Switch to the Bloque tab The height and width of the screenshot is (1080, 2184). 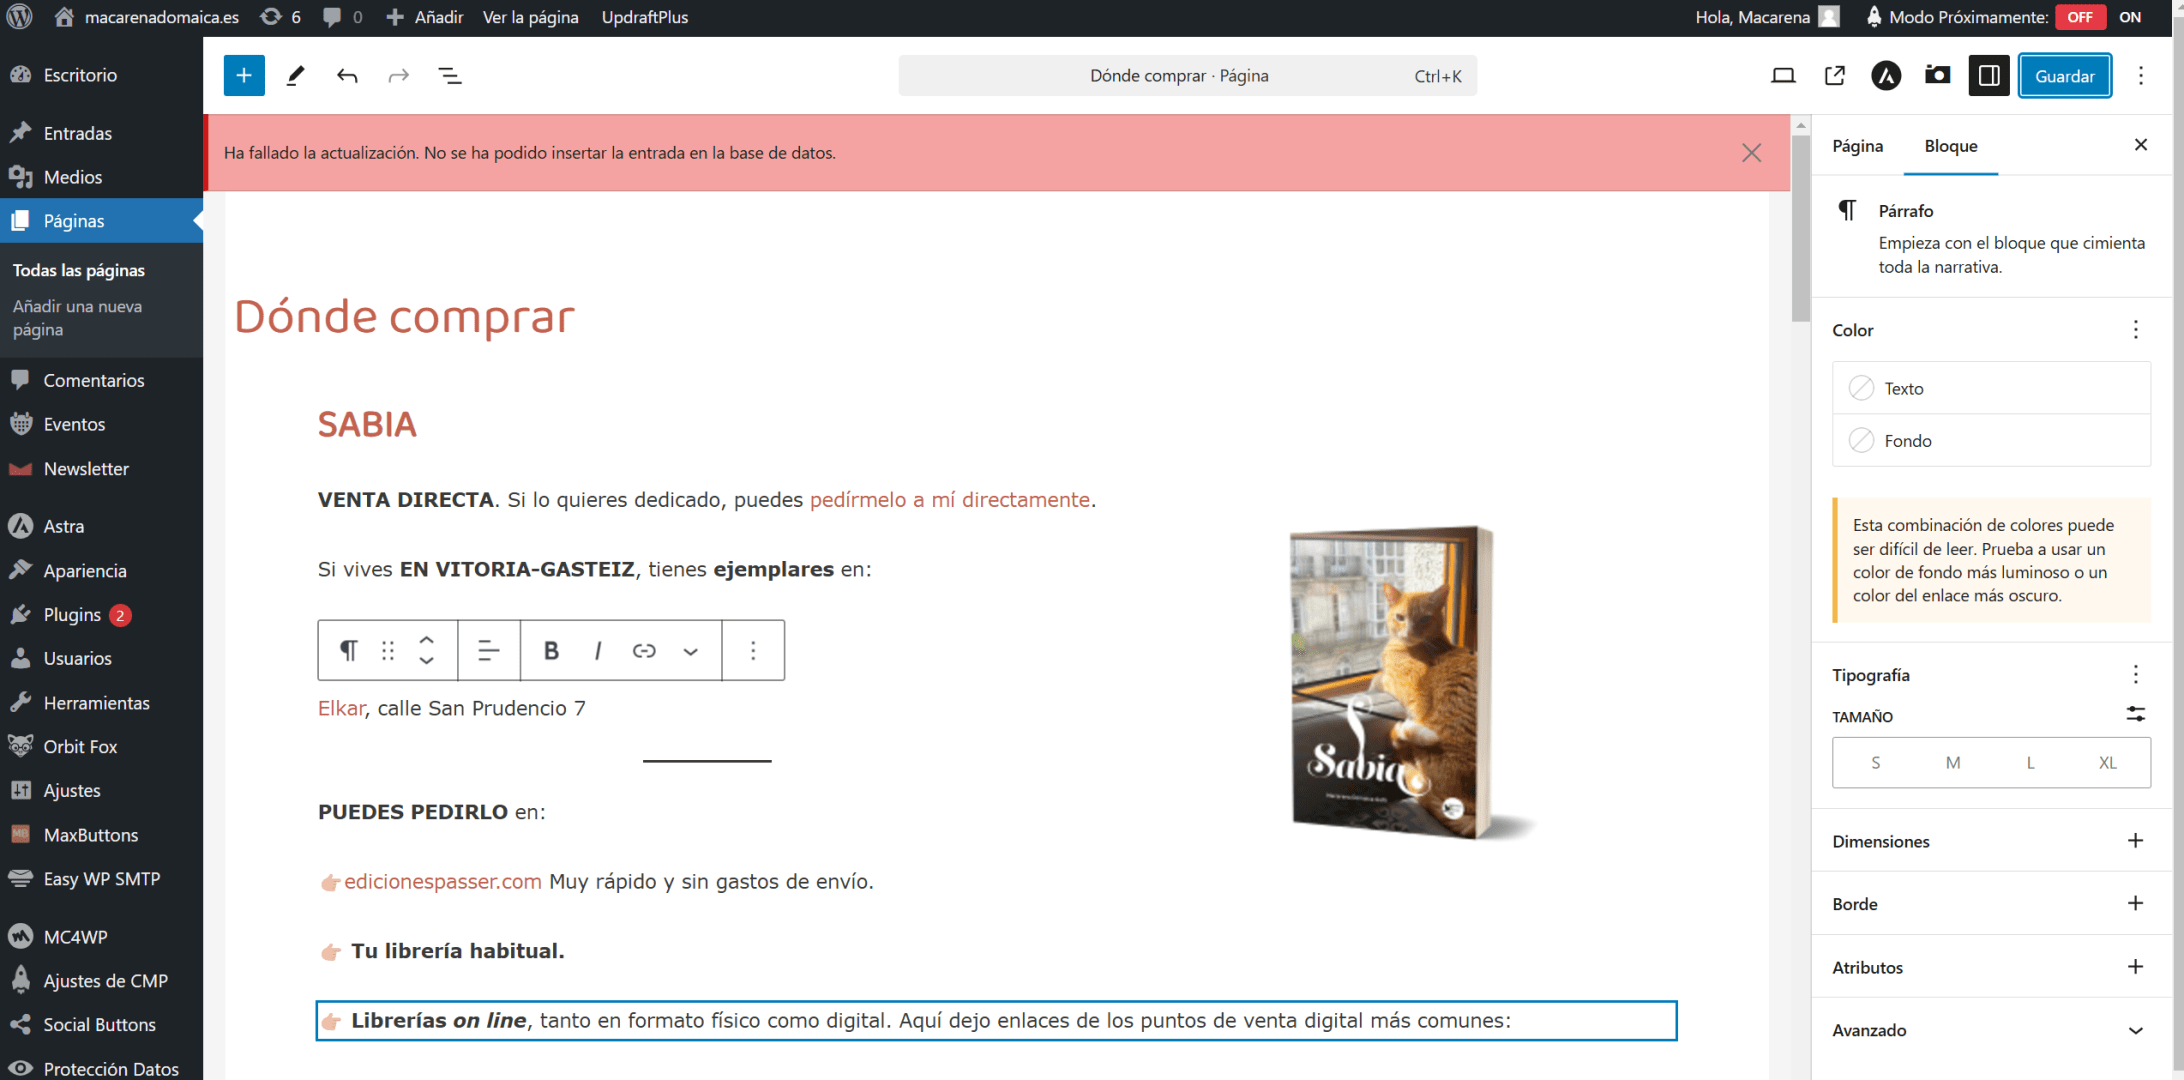[x=1951, y=146]
